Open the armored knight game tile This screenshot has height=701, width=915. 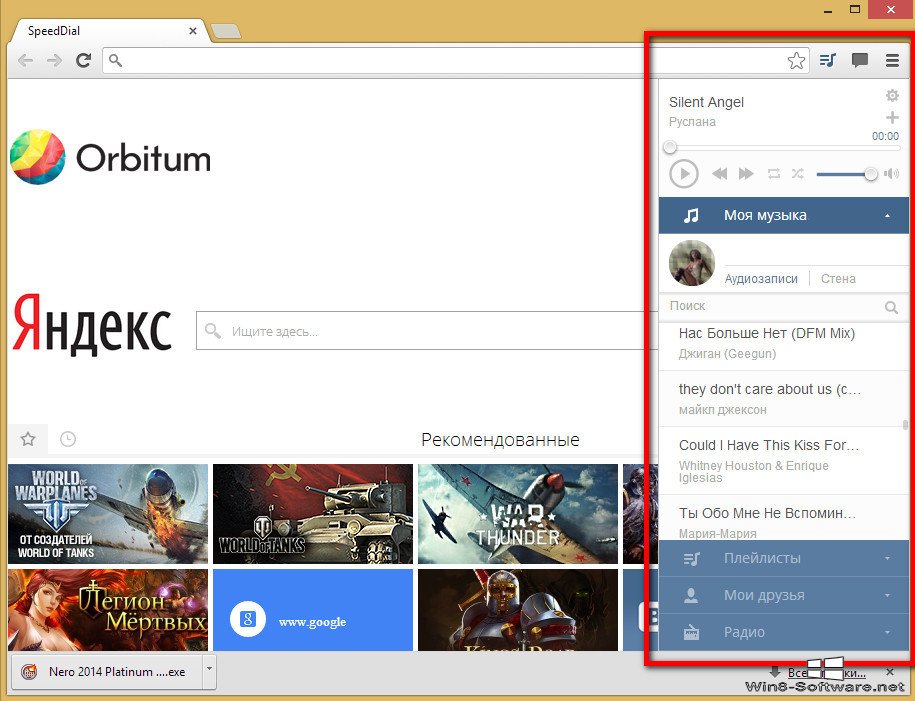[518, 610]
